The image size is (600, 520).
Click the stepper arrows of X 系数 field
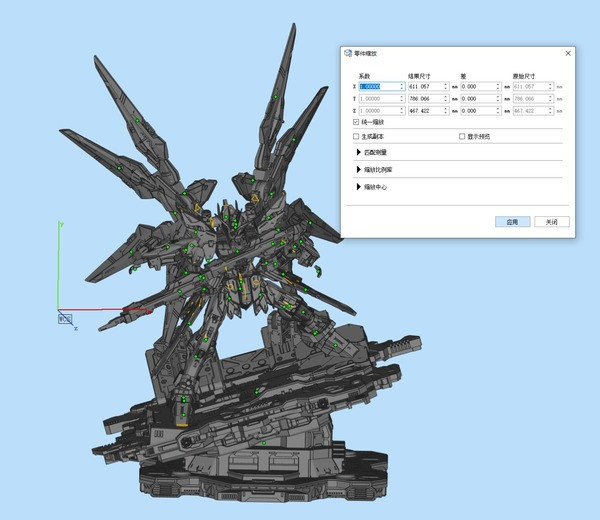pos(401,87)
